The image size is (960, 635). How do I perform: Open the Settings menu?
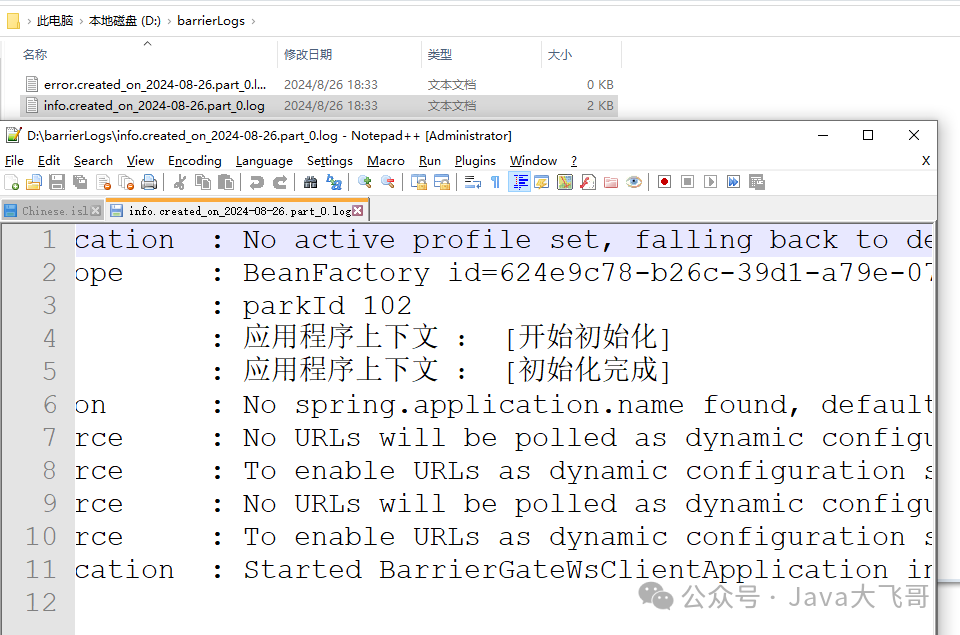(330, 161)
